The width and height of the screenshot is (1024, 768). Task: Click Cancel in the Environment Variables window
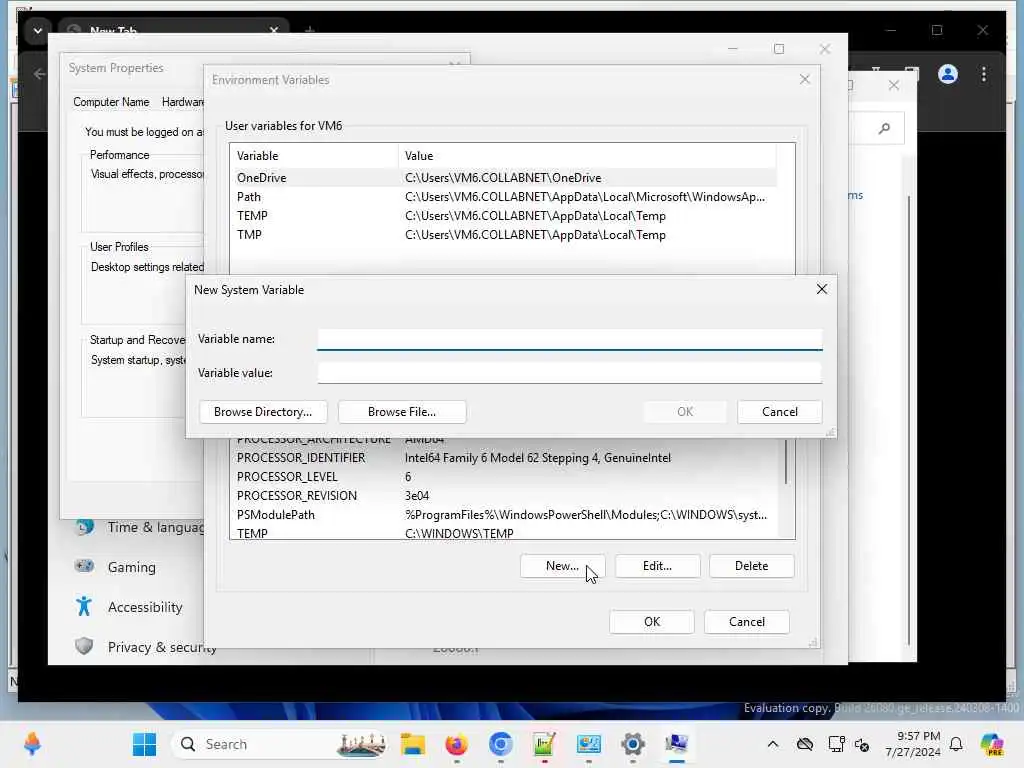coord(746,622)
